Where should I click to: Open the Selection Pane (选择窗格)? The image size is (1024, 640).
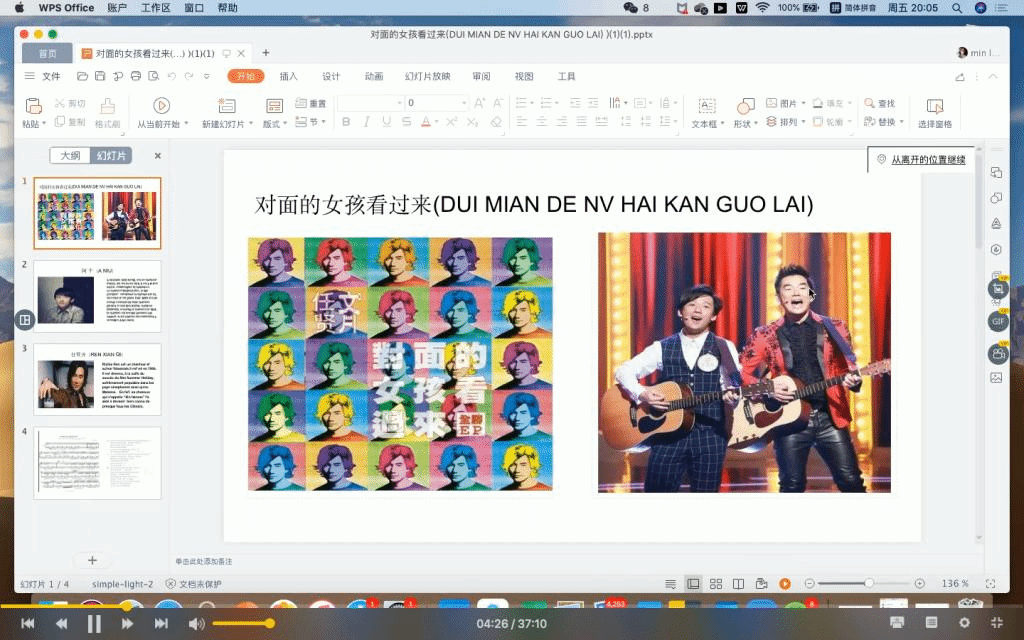click(935, 112)
